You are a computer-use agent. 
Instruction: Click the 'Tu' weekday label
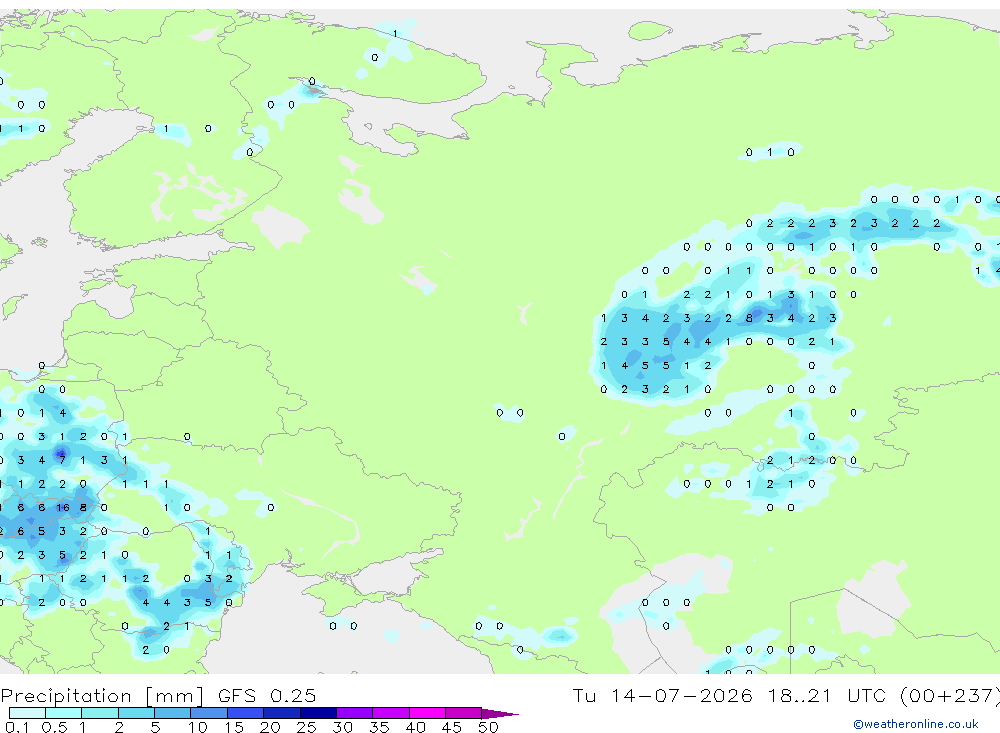pos(584,695)
